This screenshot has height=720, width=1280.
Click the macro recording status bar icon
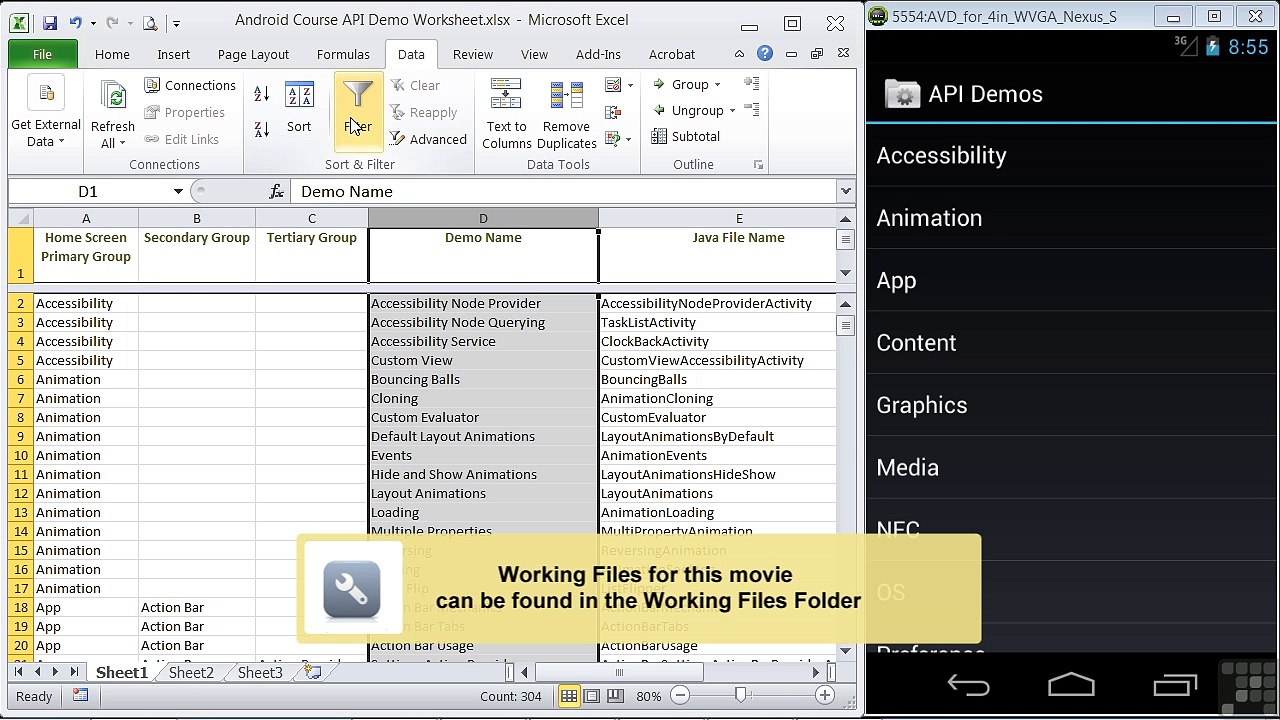tap(81, 696)
